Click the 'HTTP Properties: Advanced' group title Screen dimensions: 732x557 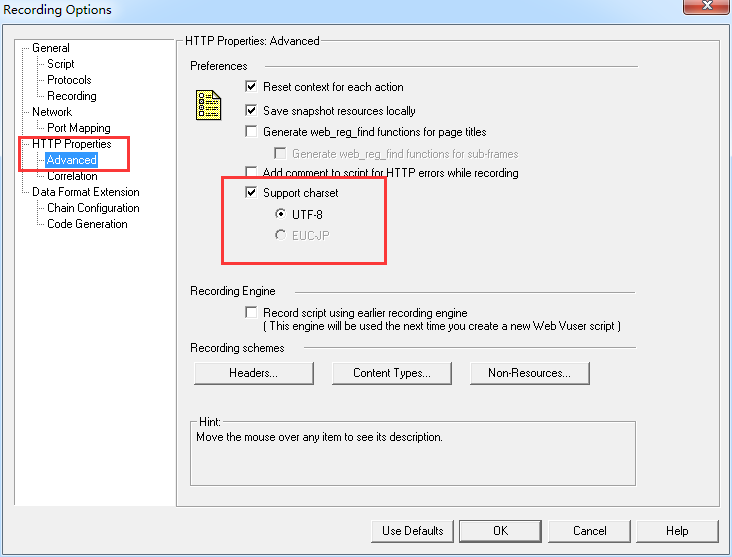(x=252, y=41)
